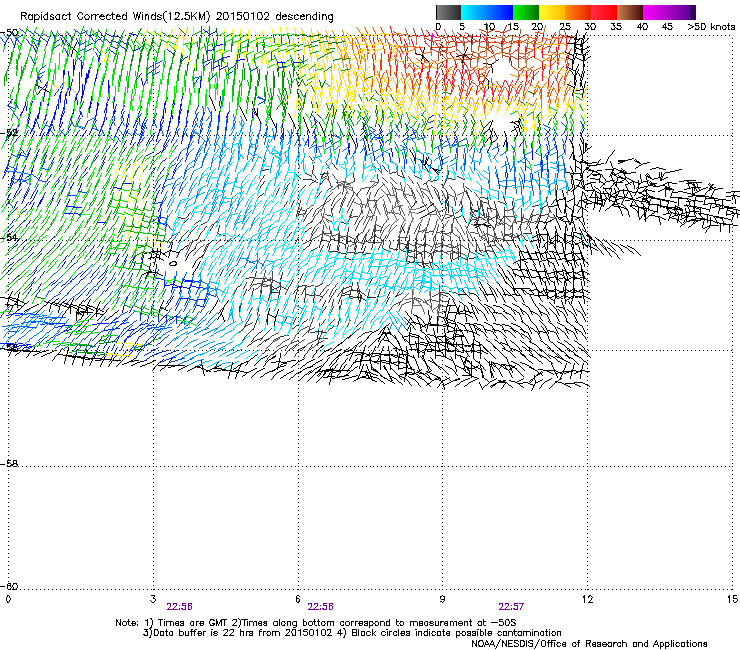
Task: Click the '10' label under the color scale
Action: [489, 26]
